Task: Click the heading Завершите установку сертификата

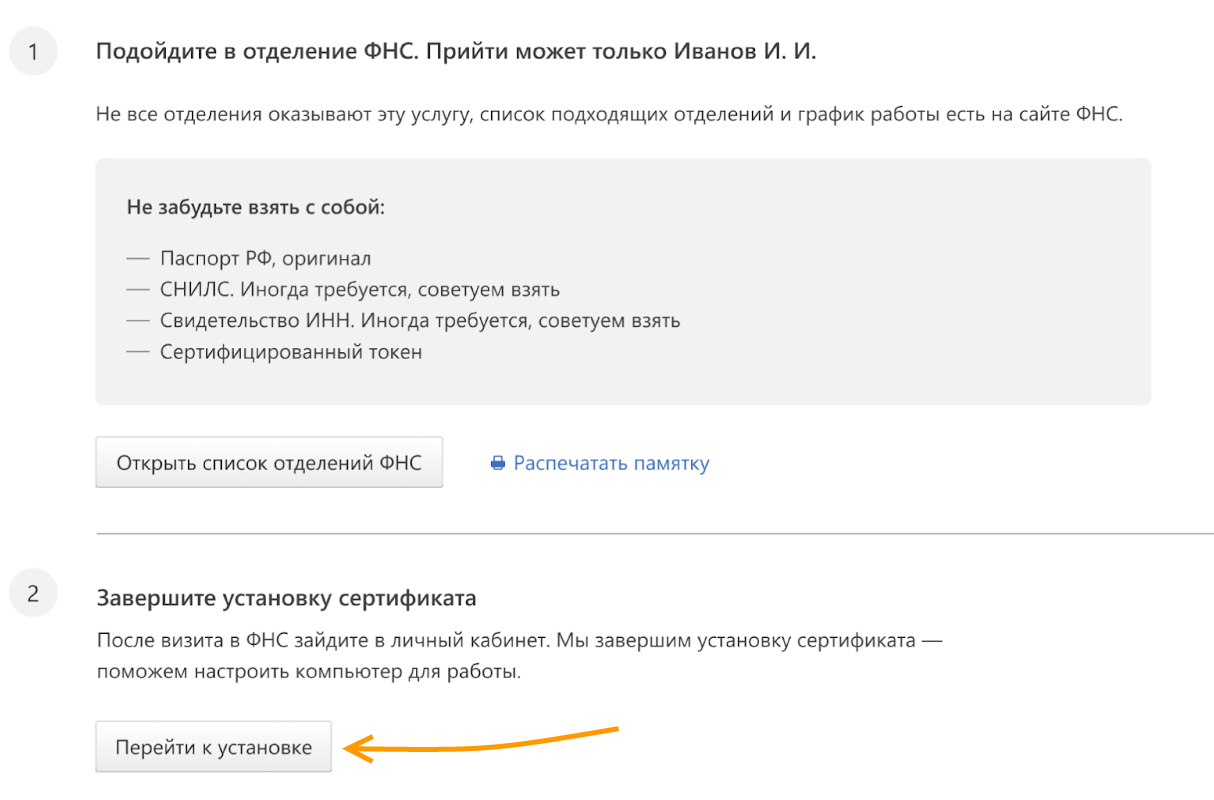Action: click(x=286, y=598)
